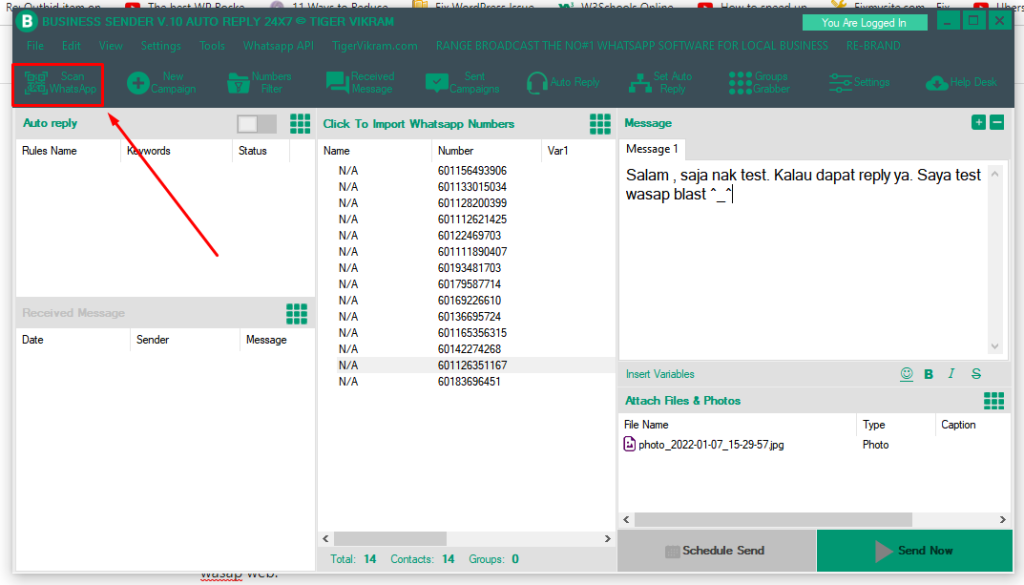This screenshot has height=585, width=1024.
Task: Click inside the message text box
Action: point(804,261)
